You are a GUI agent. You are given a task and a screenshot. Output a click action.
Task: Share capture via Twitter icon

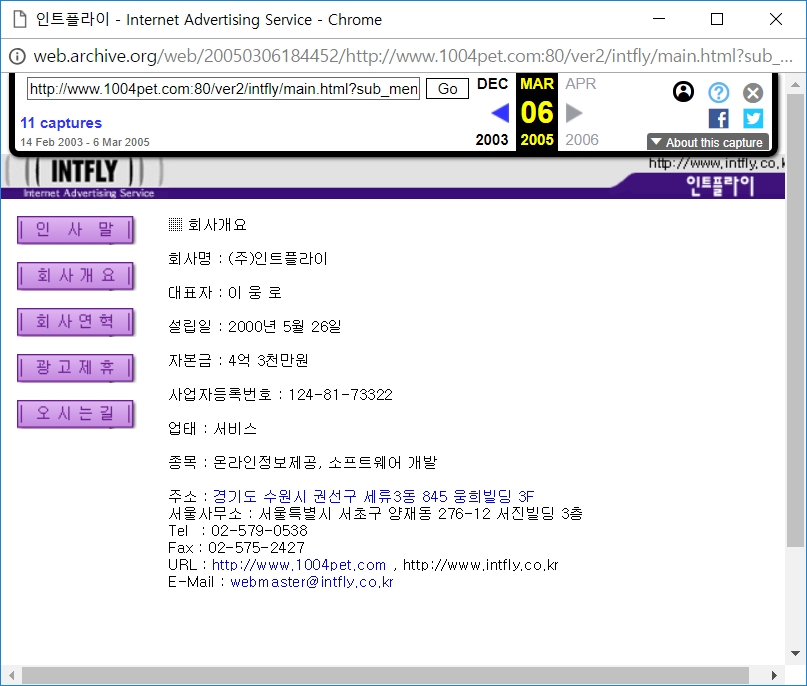pyautogui.click(x=752, y=118)
